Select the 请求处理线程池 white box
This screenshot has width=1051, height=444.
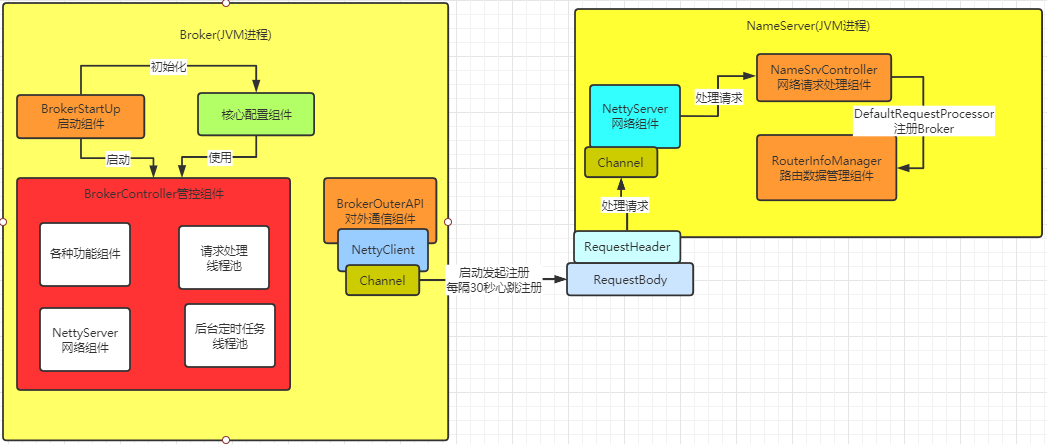point(224,258)
